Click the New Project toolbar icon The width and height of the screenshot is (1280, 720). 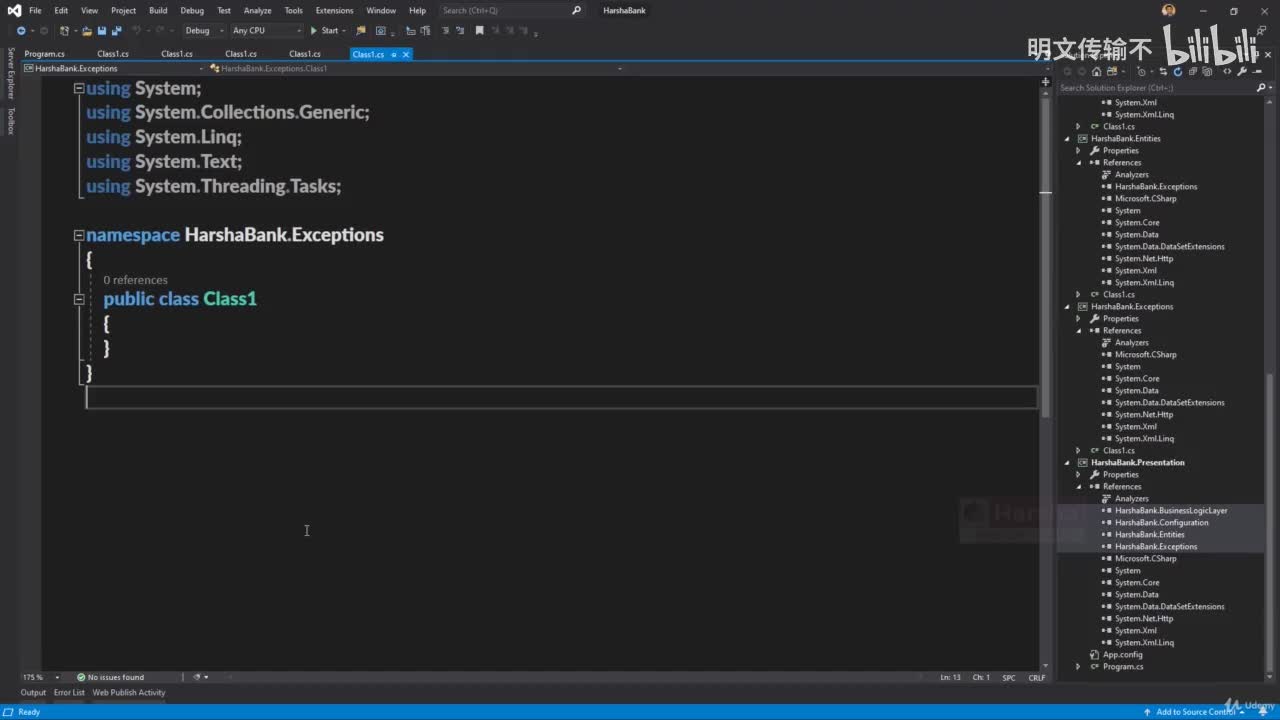coord(64,30)
